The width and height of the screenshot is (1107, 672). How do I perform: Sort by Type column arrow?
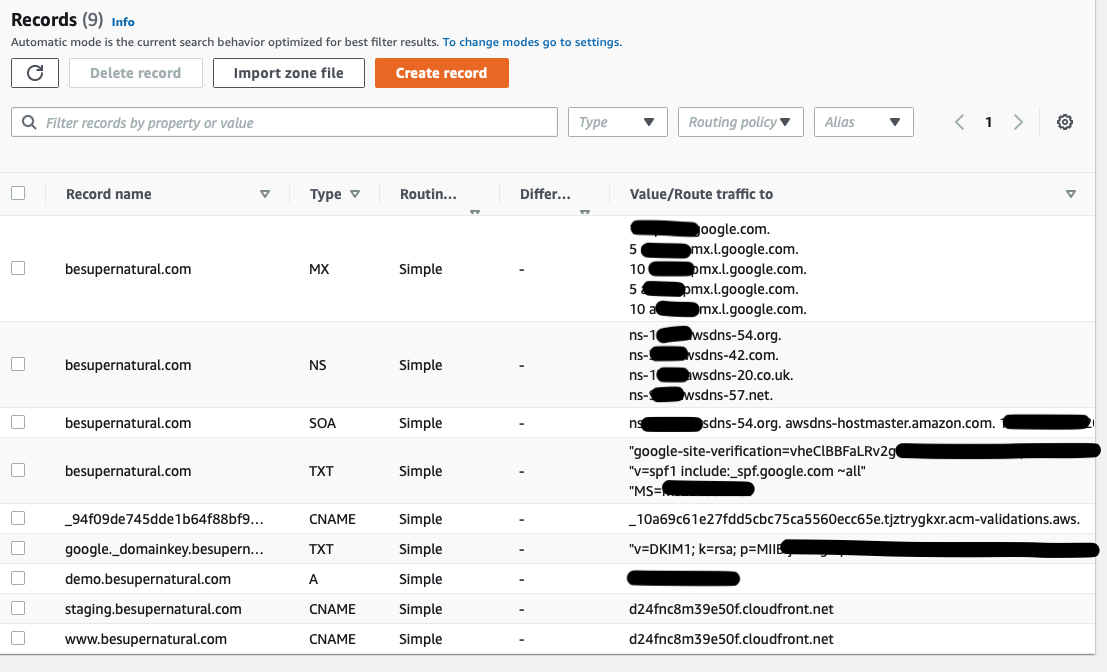355,193
